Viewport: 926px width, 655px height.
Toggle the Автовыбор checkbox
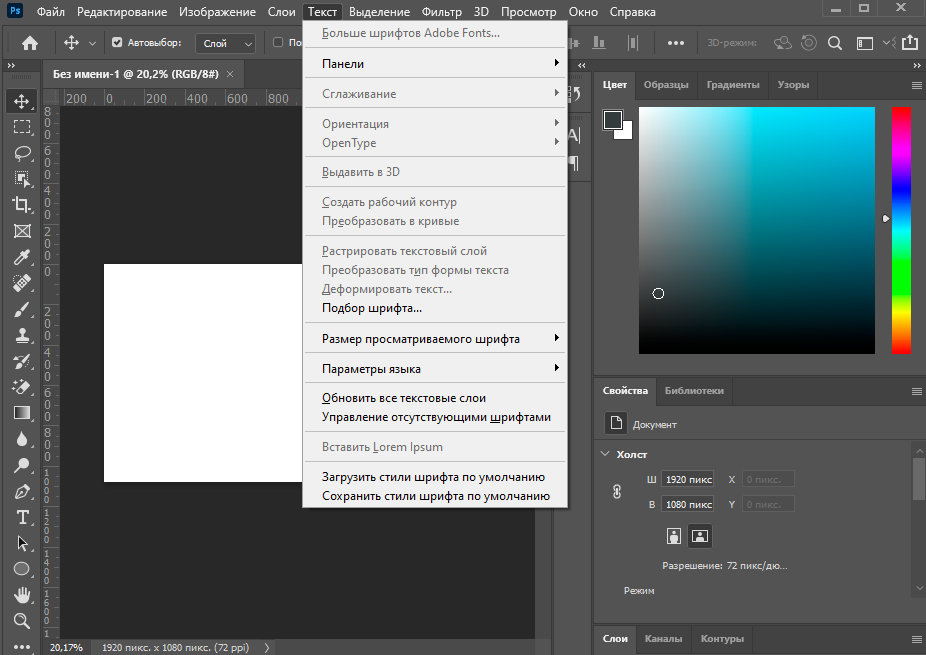point(117,43)
